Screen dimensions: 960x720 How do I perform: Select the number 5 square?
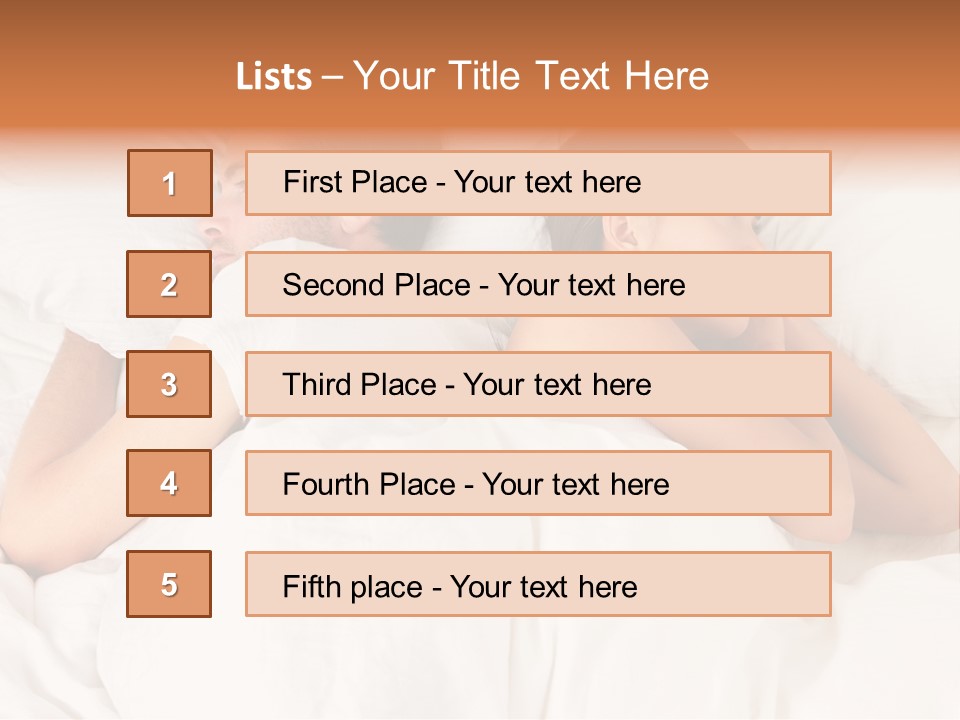click(x=169, y=584)
